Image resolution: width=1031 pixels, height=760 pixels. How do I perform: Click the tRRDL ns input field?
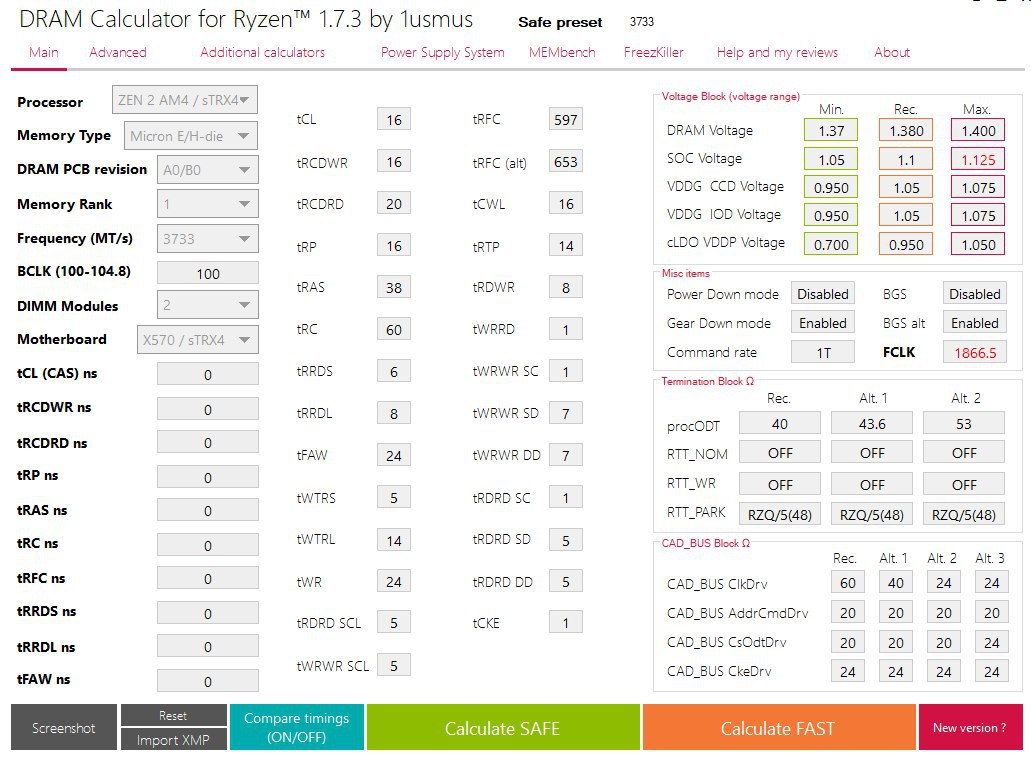pyautogui.click(x=207, y=646)
